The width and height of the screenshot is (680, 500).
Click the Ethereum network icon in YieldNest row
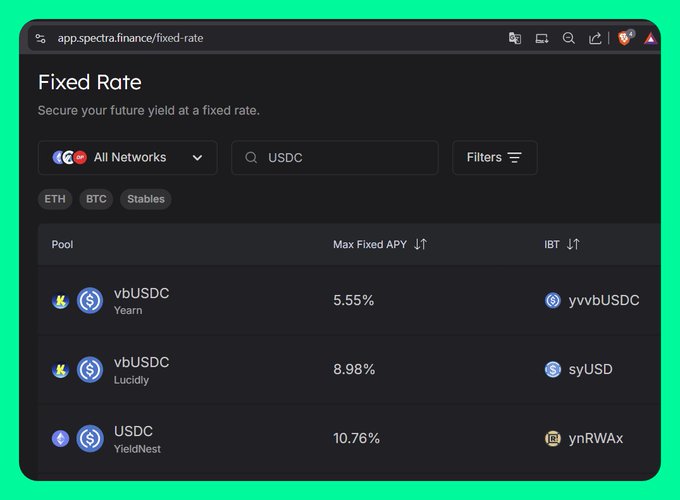pyautogui.click(x=61, y=438)
